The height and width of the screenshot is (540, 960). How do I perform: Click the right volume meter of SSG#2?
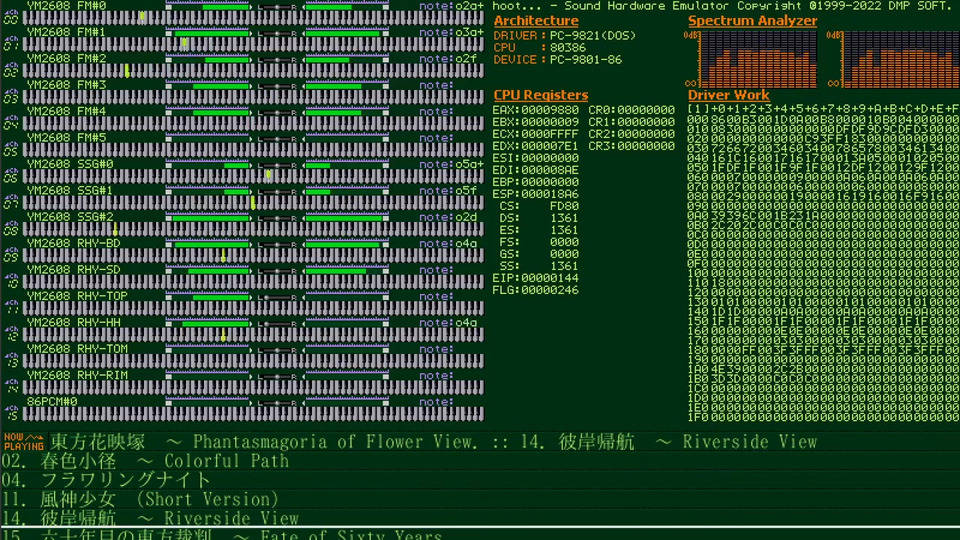(347, 218)
